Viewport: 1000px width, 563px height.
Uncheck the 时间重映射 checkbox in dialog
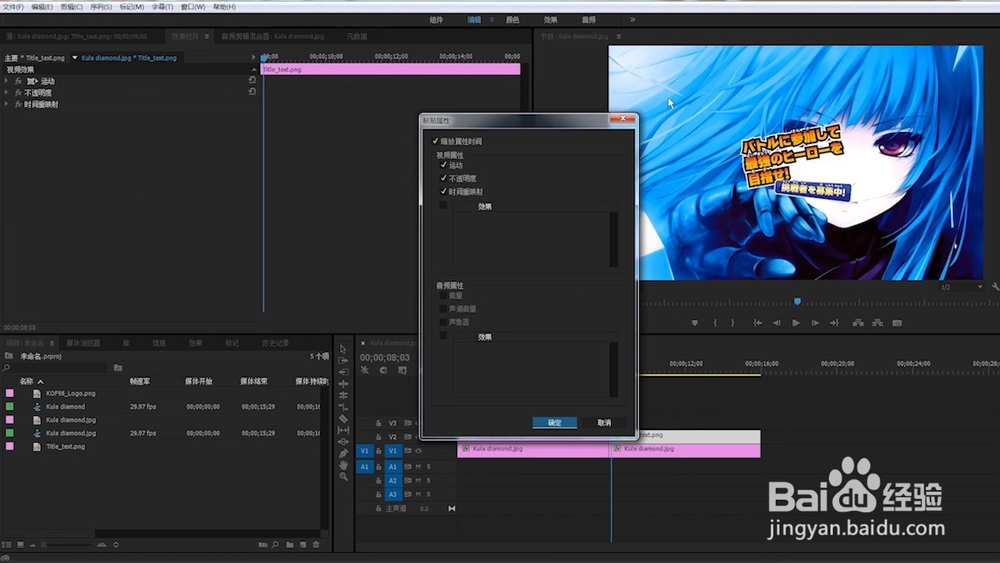pos(444,191)
